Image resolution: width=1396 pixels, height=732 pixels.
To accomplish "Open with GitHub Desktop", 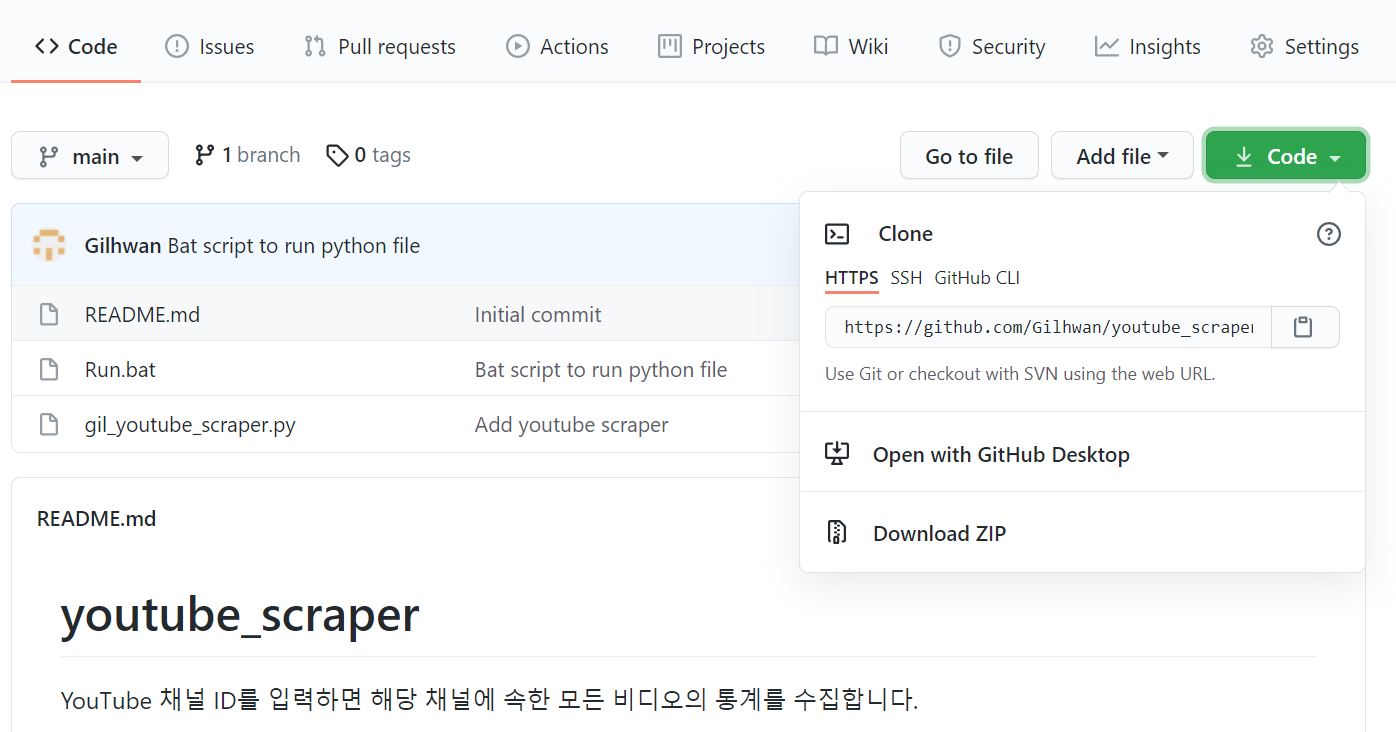I will point(1083,454).
